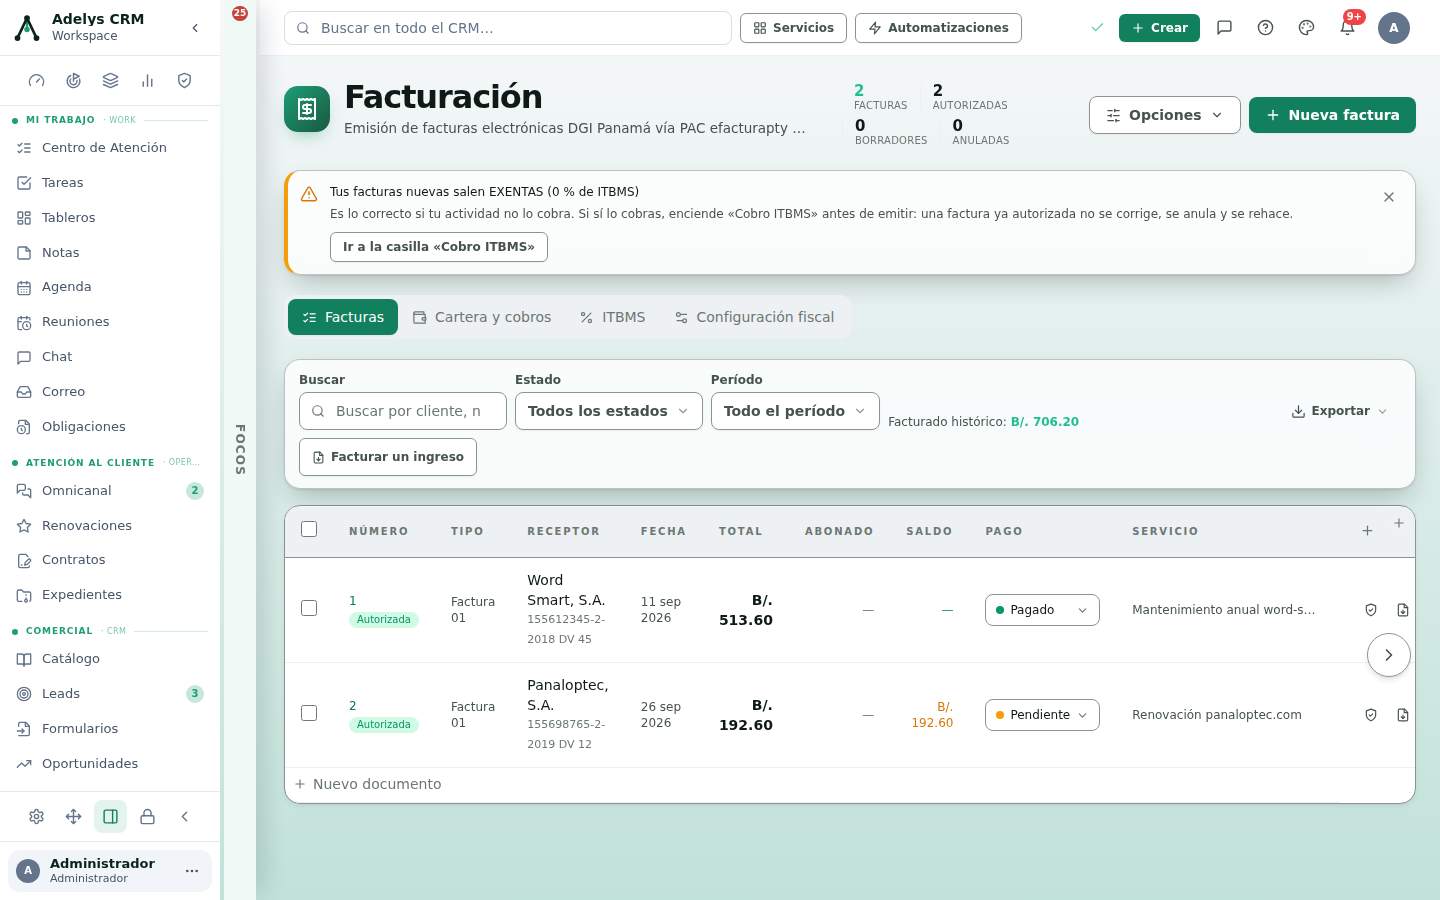
Task: Click the shield check icon in sidebar toolbar
Action: [184, 81]
